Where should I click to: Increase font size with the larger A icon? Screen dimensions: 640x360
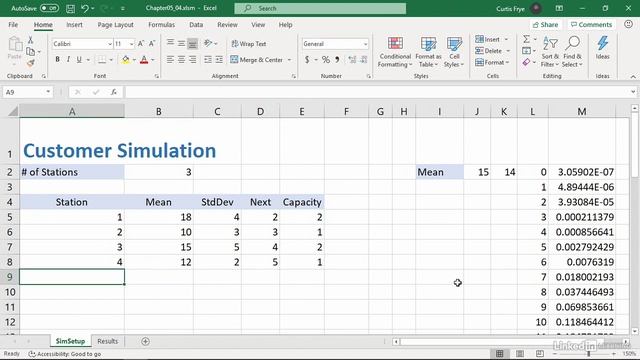click(141, 44)
